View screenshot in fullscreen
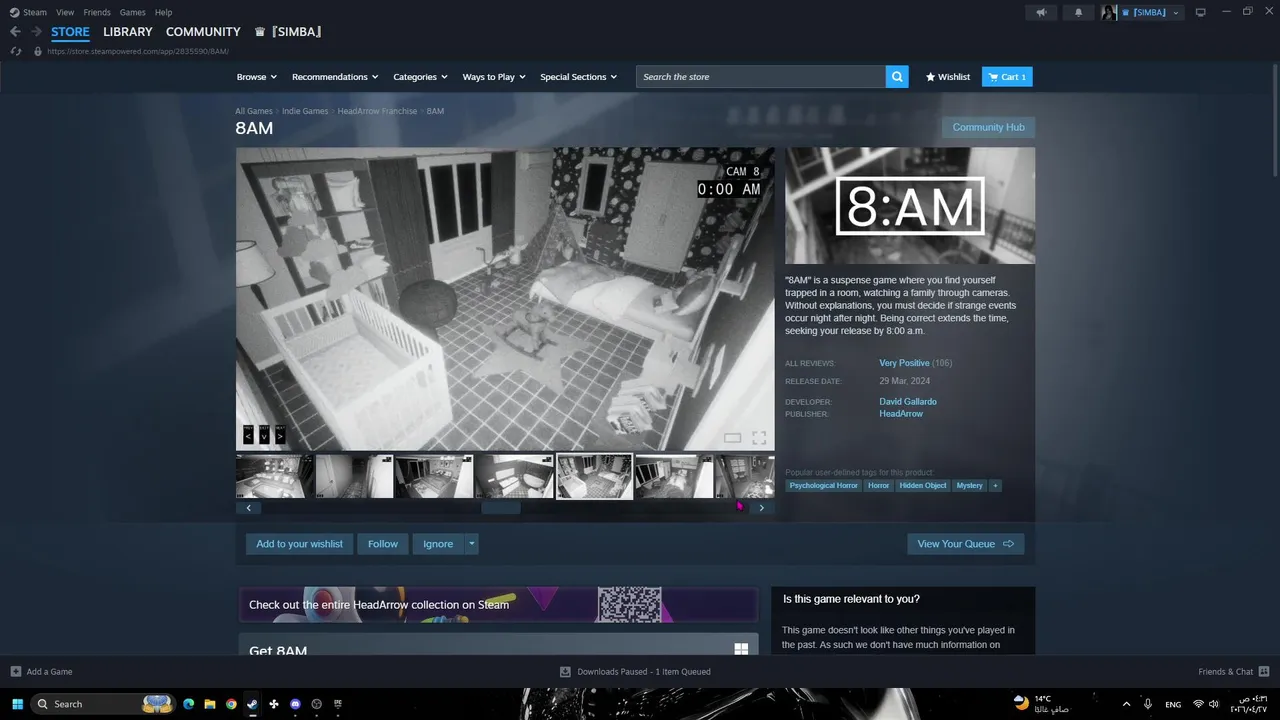Screen dimensions: 1280x720 click(x=759, y=438)
